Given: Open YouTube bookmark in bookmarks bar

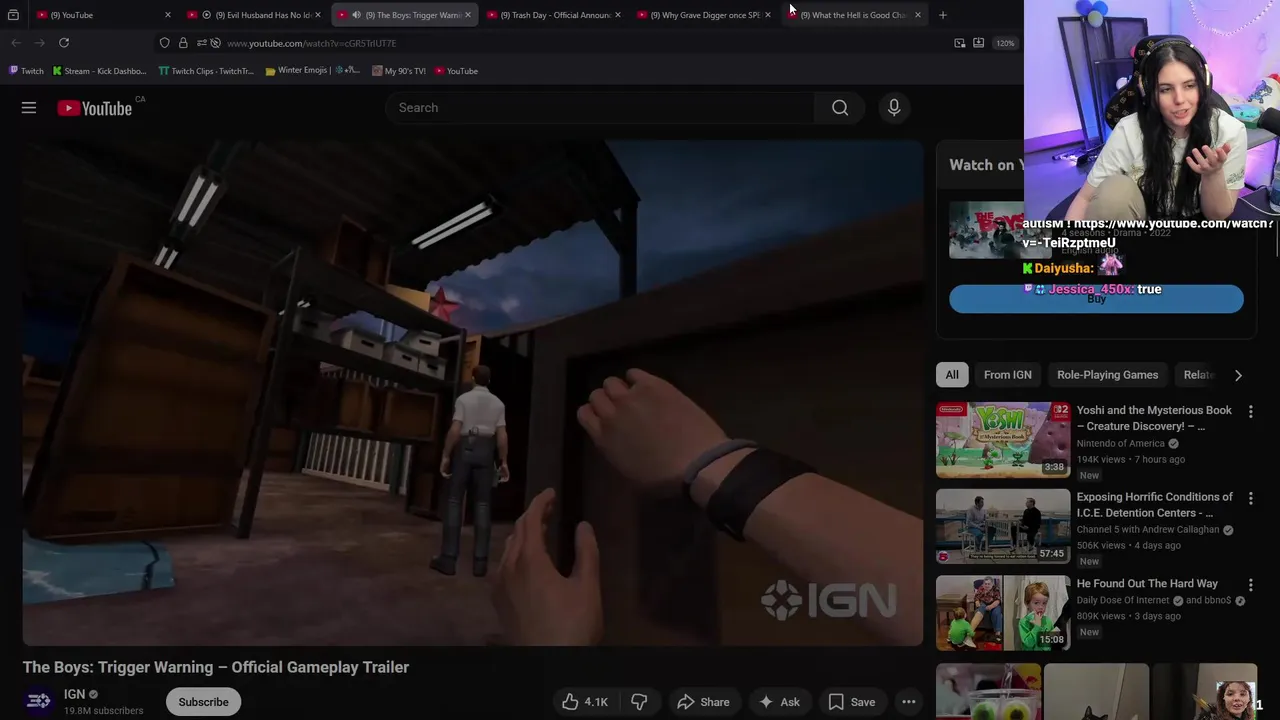Looking at the screenshot, I should [x=456, y=71].
